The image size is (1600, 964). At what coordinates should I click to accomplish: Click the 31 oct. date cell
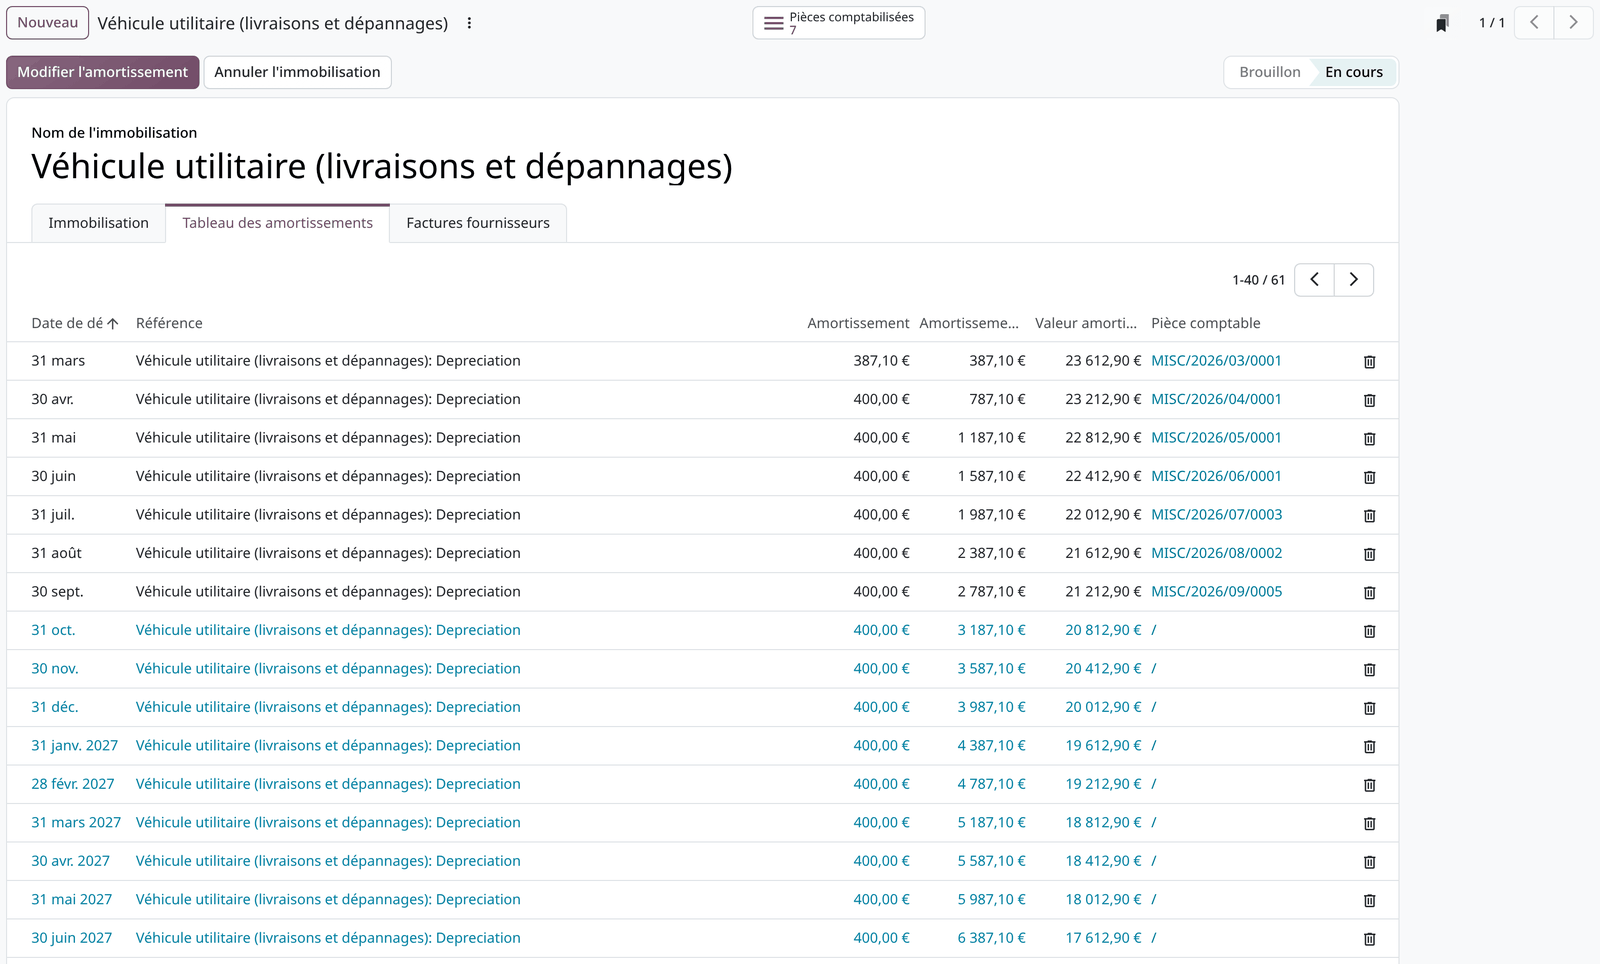tap(53, 630)
